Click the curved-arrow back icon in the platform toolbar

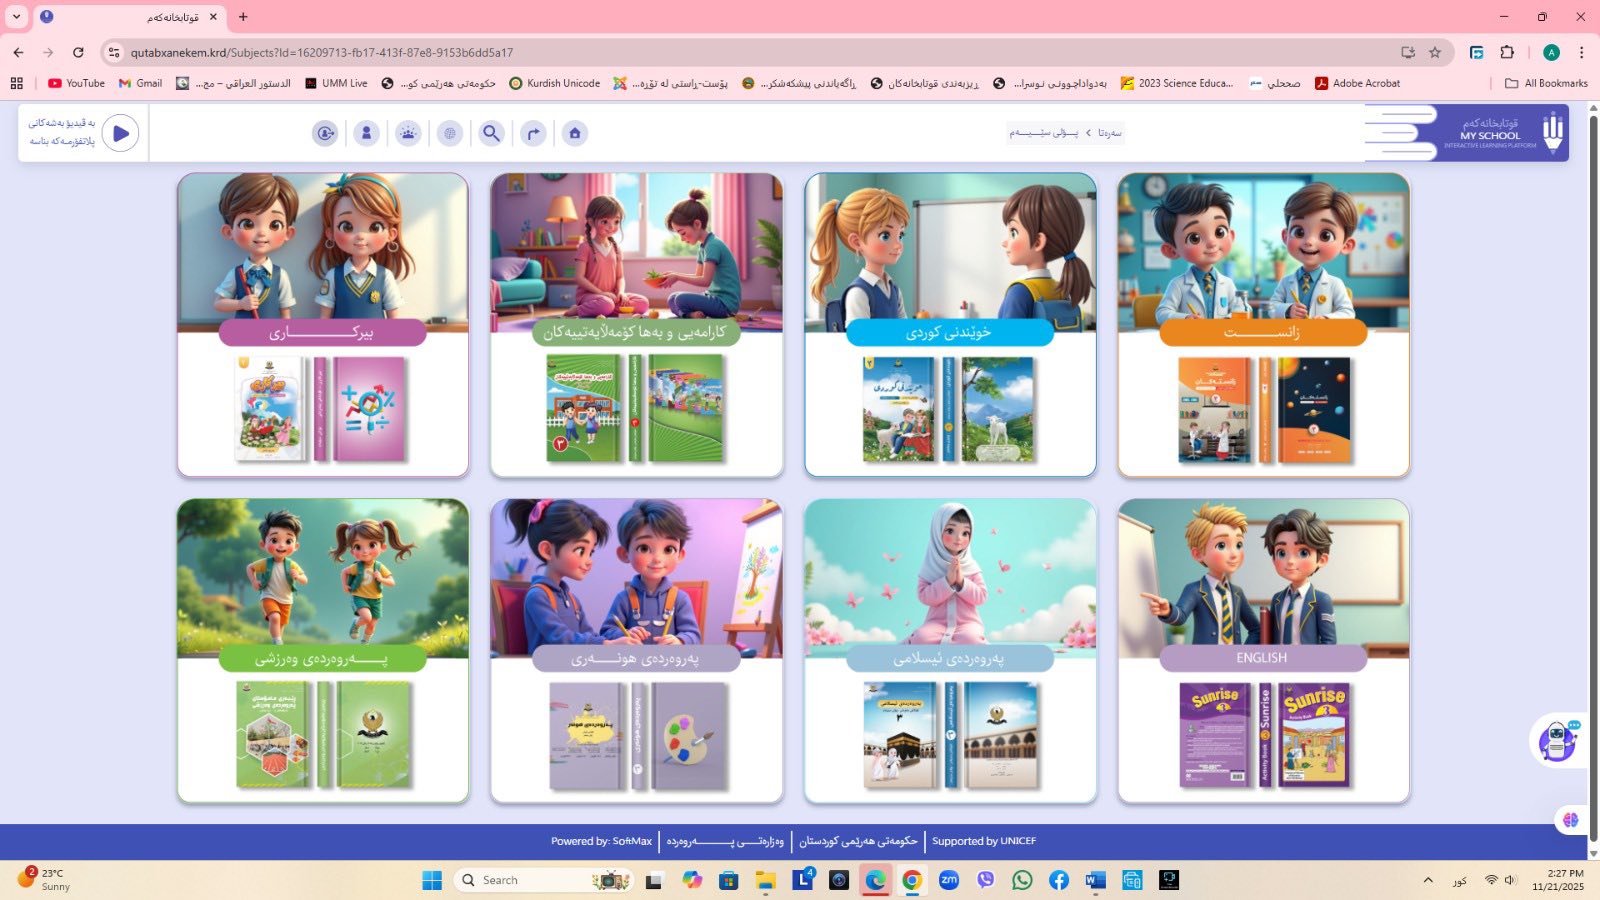533,133
